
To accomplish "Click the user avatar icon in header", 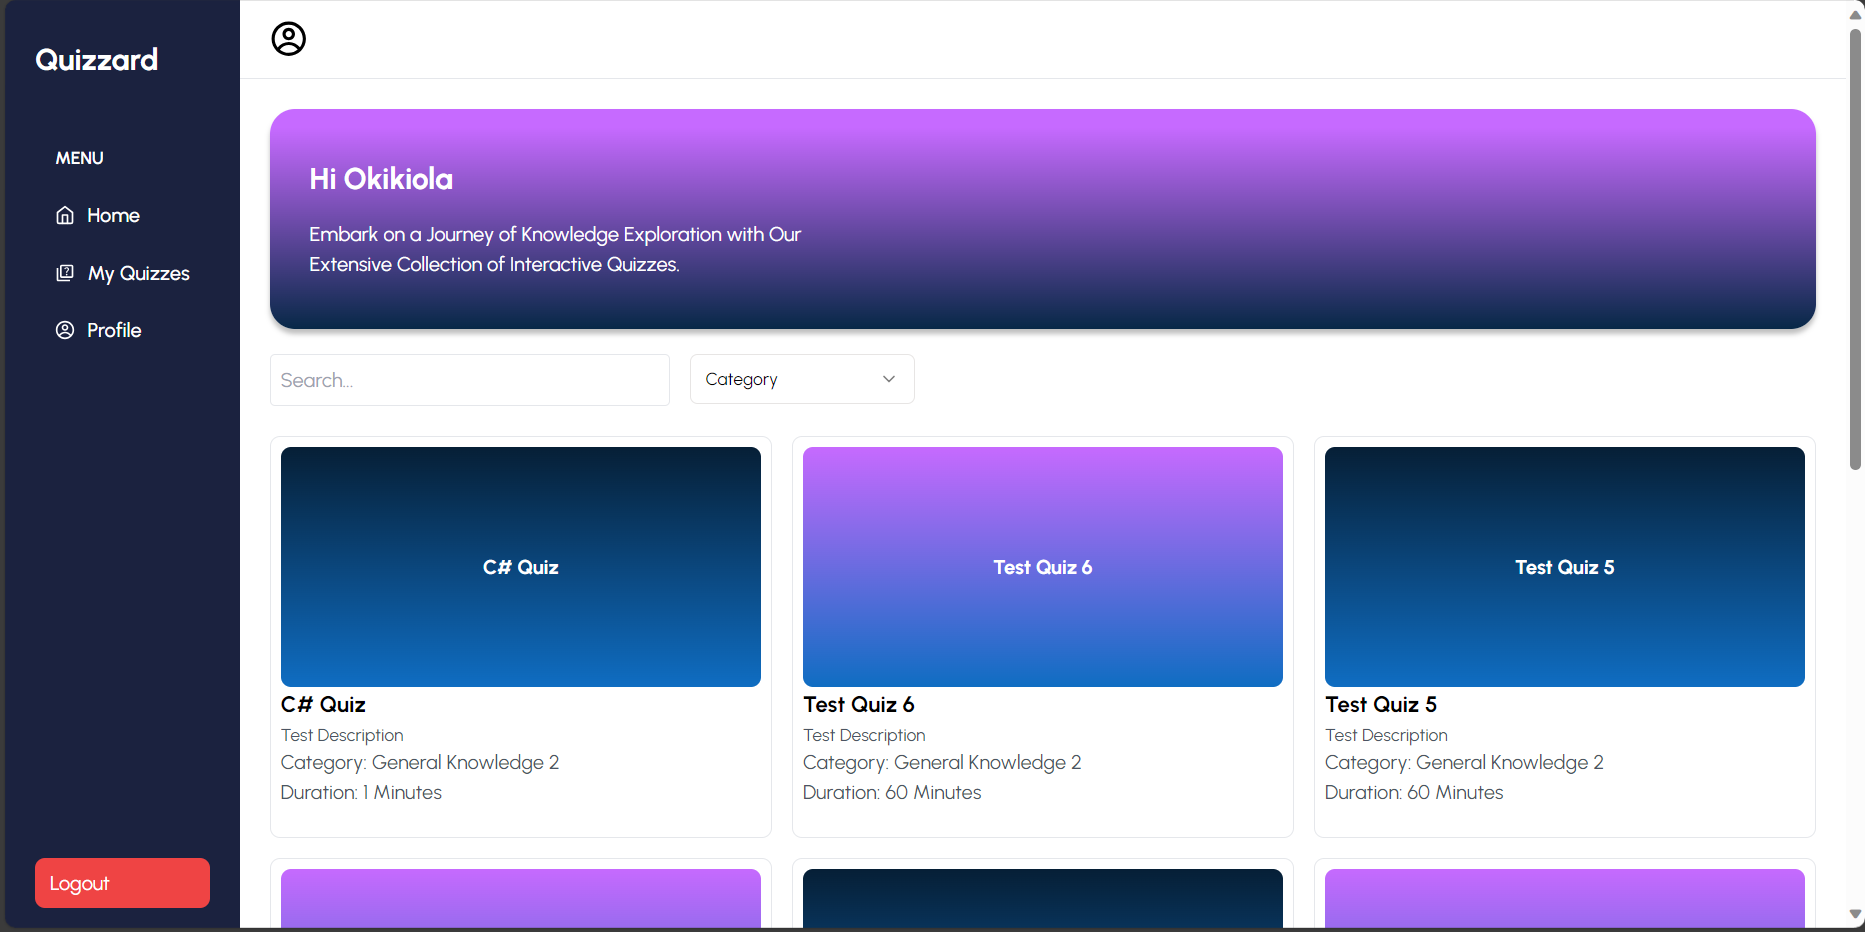I will coord(288,39).
